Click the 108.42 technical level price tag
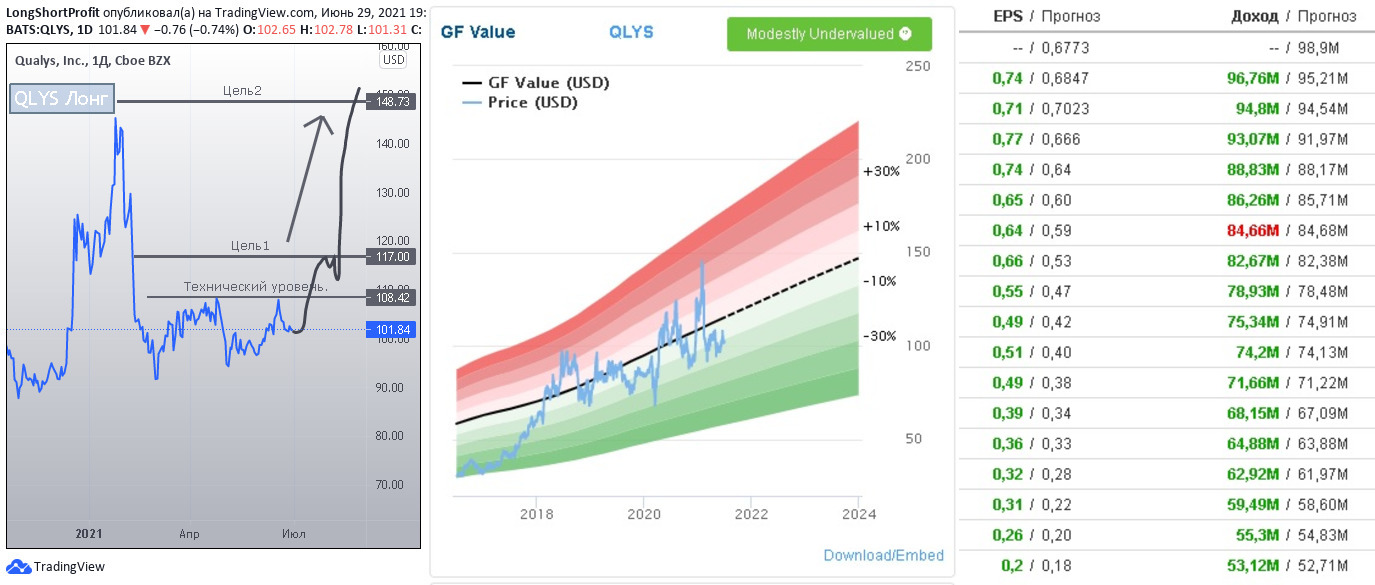 pyautogui.click(x=391, y=297)
